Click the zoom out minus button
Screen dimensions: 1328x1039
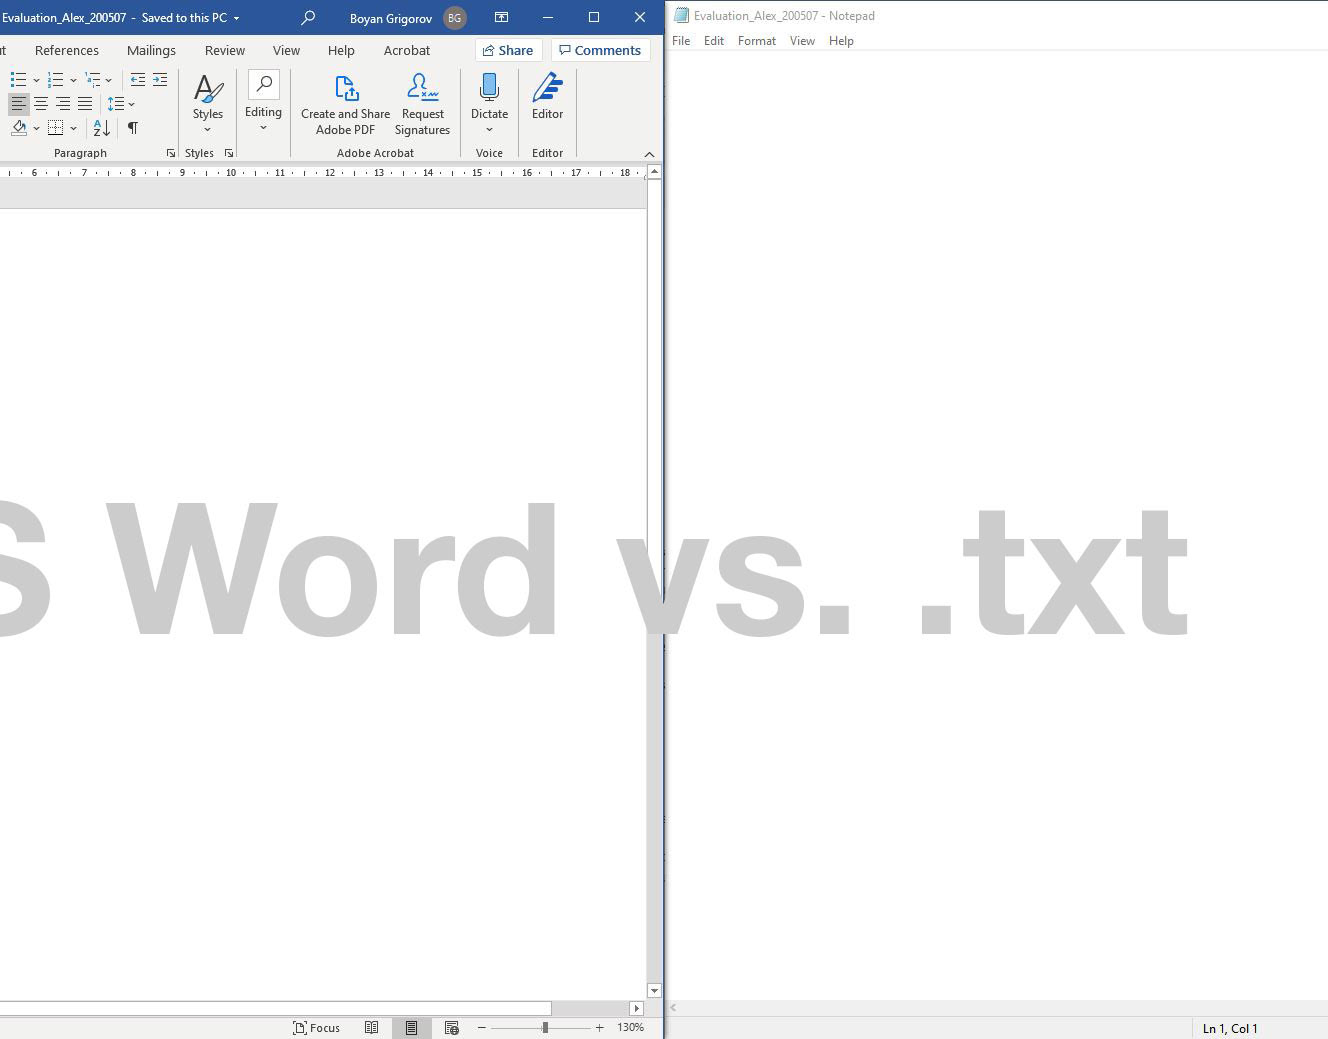(481, 1028)
